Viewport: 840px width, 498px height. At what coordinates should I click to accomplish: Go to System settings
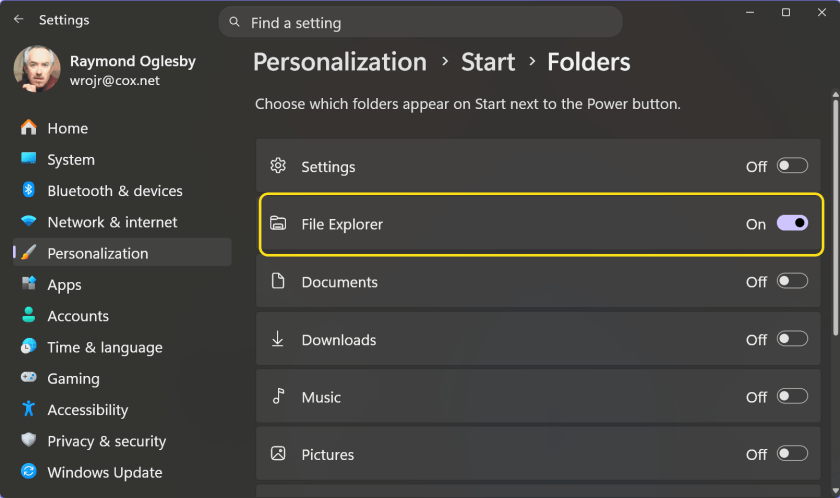122,160
